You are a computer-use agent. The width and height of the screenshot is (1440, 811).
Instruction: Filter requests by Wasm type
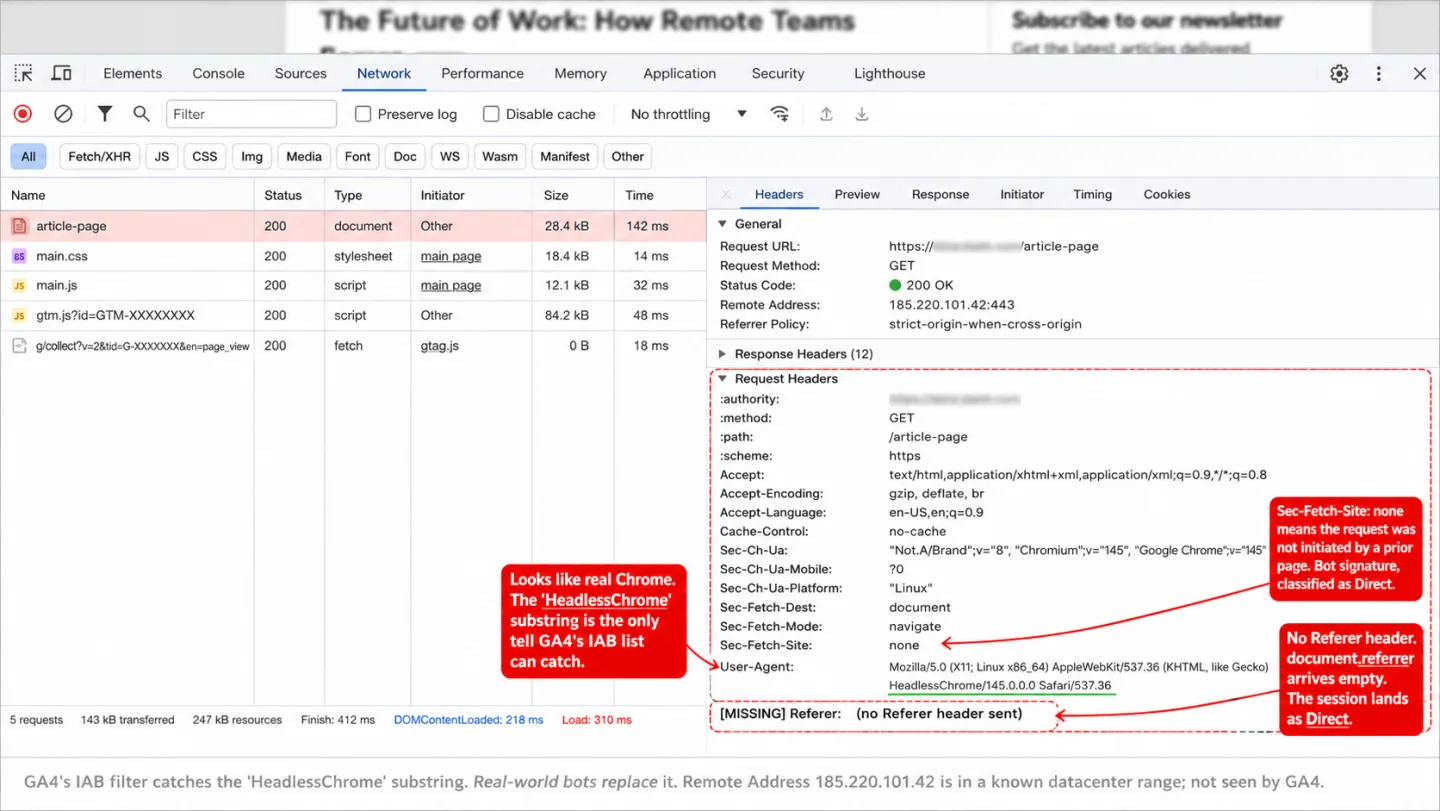point(500,156)
